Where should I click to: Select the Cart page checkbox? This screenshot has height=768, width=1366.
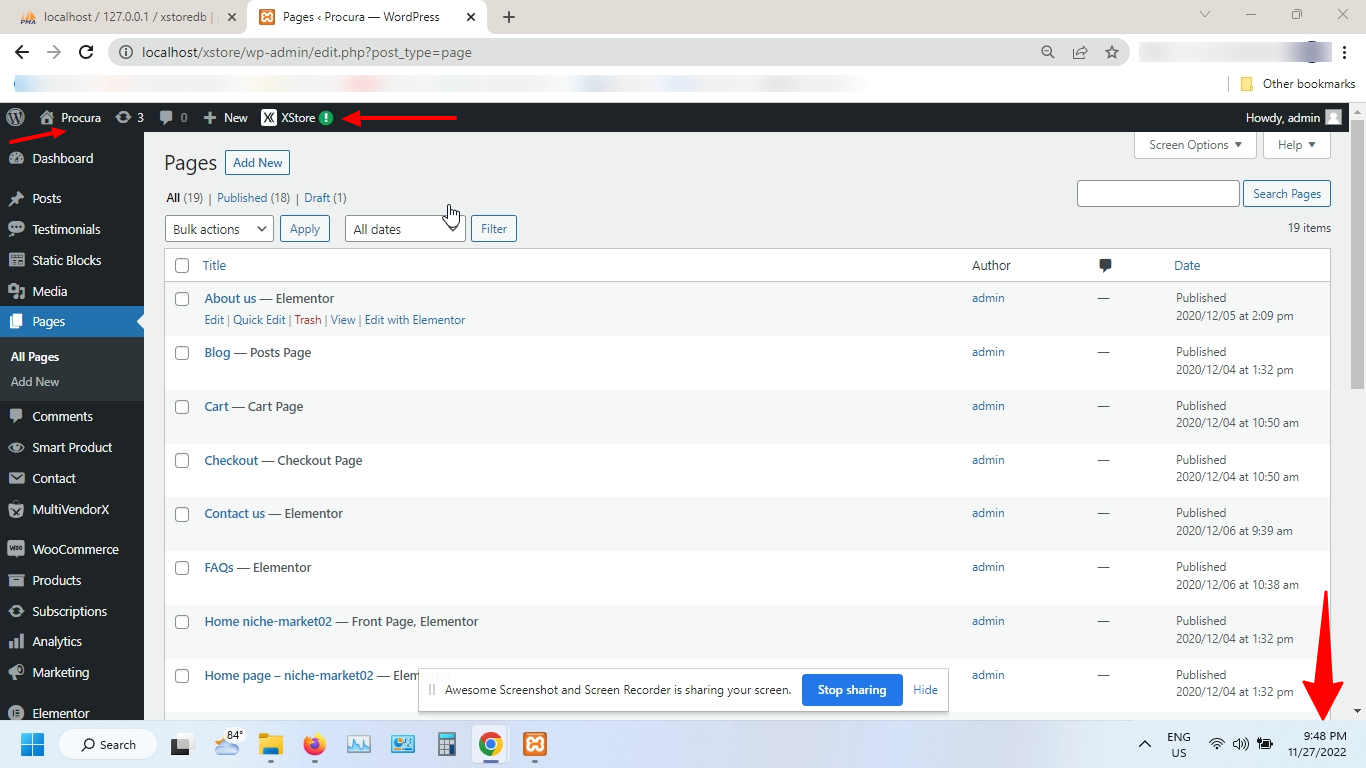[181, 406]
